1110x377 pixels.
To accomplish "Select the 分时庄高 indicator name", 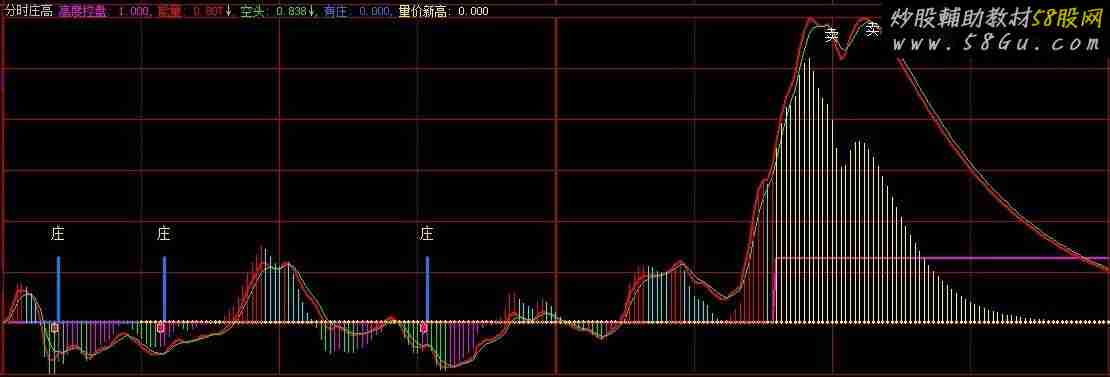I will (28, 11).
